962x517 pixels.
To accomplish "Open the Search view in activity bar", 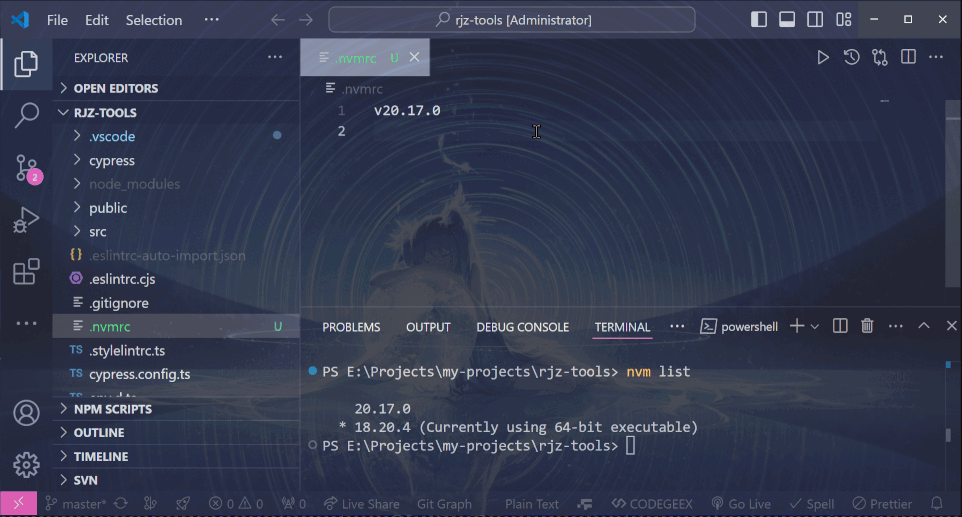I will pyautogui.click(x=26, y=115).
